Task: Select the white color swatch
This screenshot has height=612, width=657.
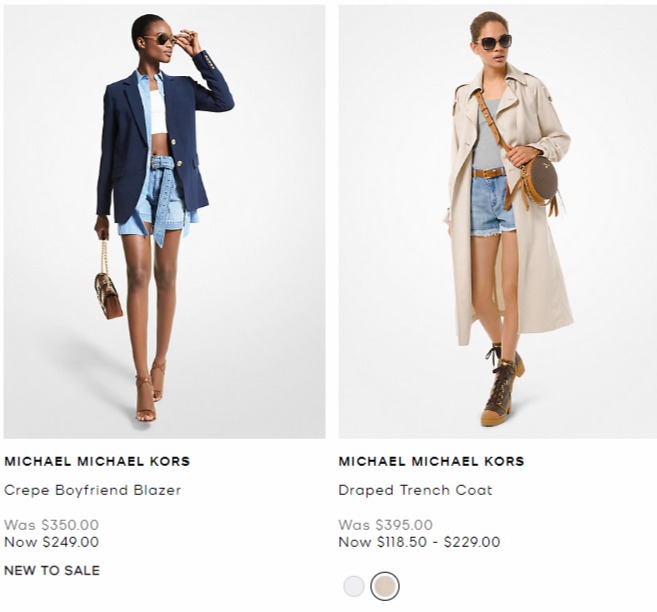Action: [x=354, y=586]
